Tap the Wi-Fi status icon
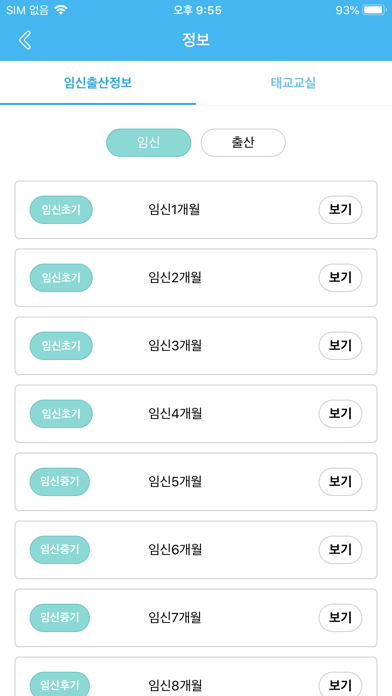This screenshot has width=392, height=696. pos(61,10)
